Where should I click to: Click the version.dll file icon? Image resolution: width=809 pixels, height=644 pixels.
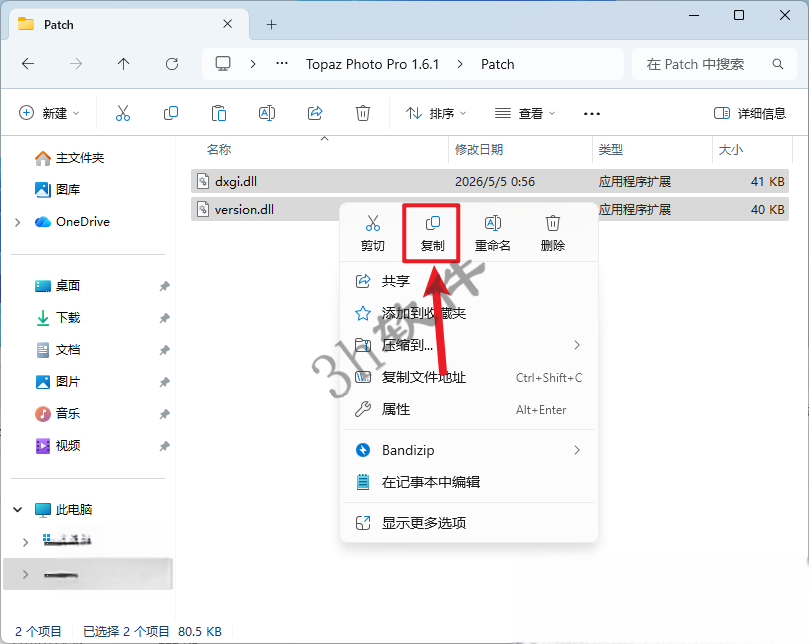click(203, 209)
